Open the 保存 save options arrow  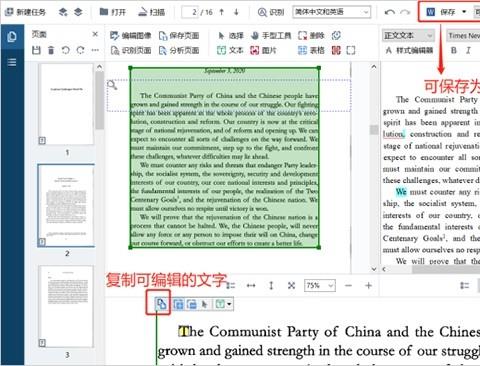pyautogui.click(x=464, y=12)
